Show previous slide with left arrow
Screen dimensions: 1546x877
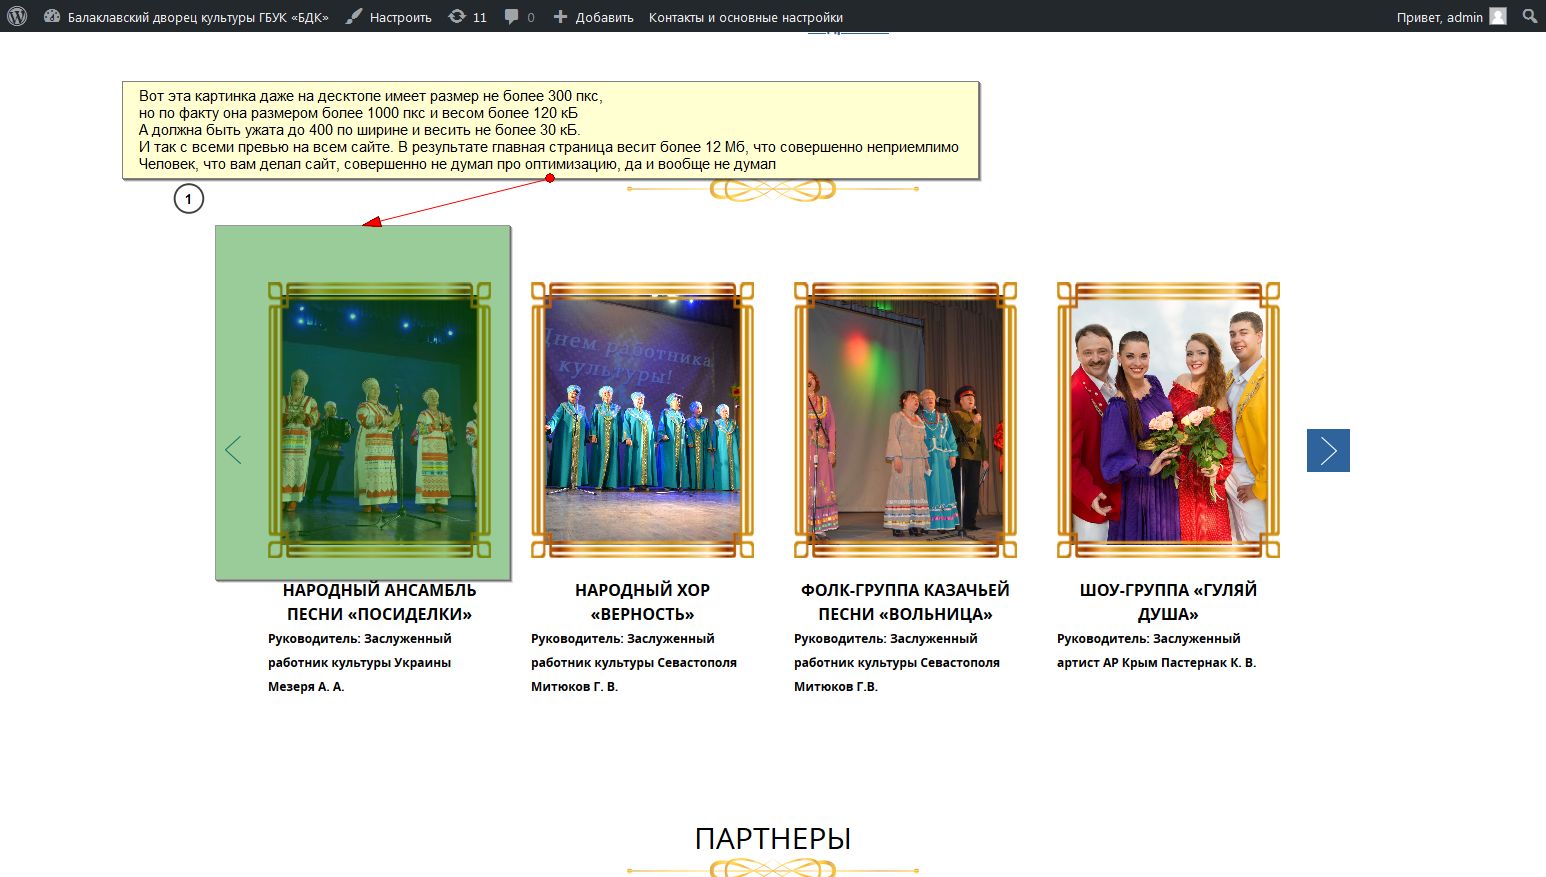click(x=234, y=450)
